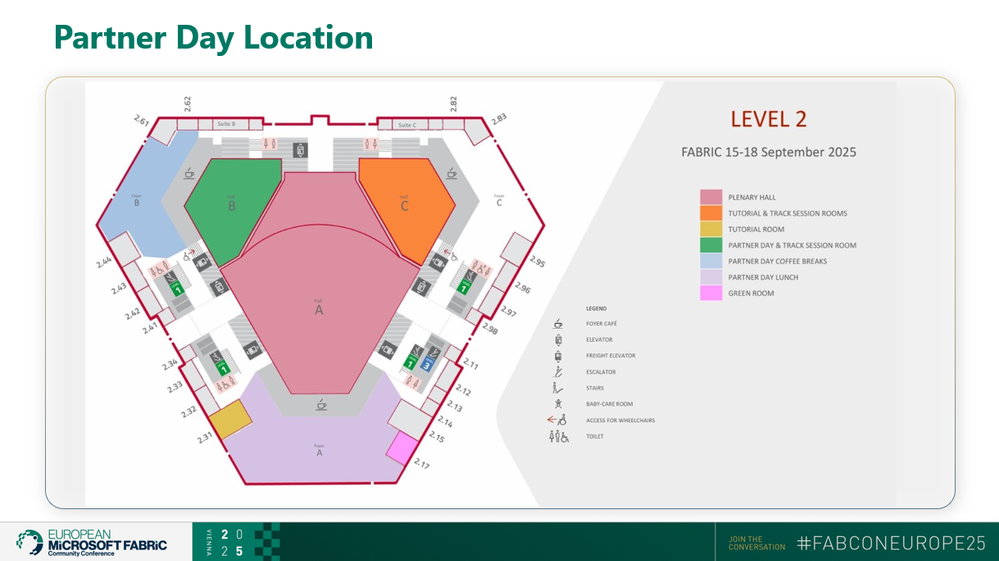Click room number 2.95 label
999x561 pixels.
pyautogui.click(x=538, y=261)
